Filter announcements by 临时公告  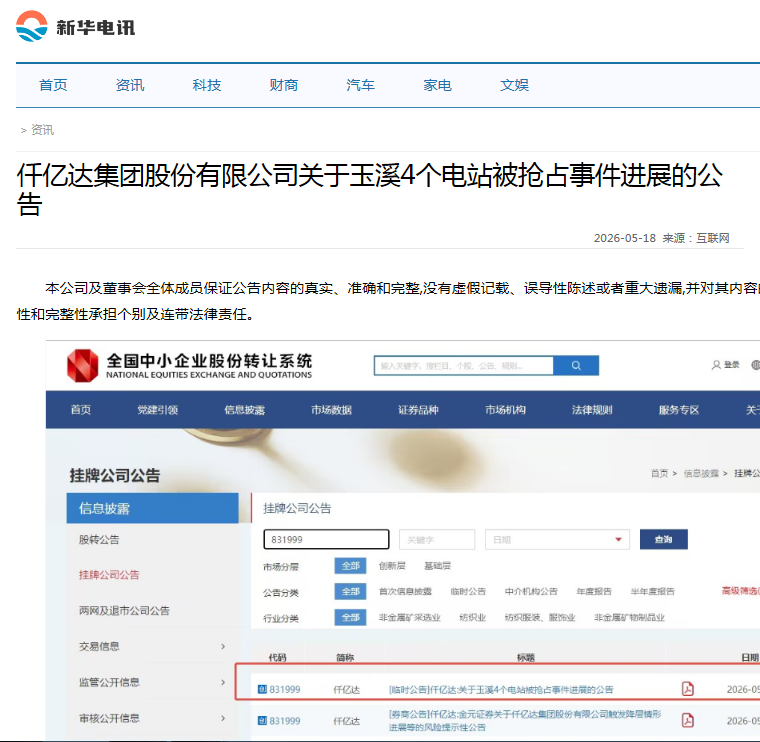(468, 591)
